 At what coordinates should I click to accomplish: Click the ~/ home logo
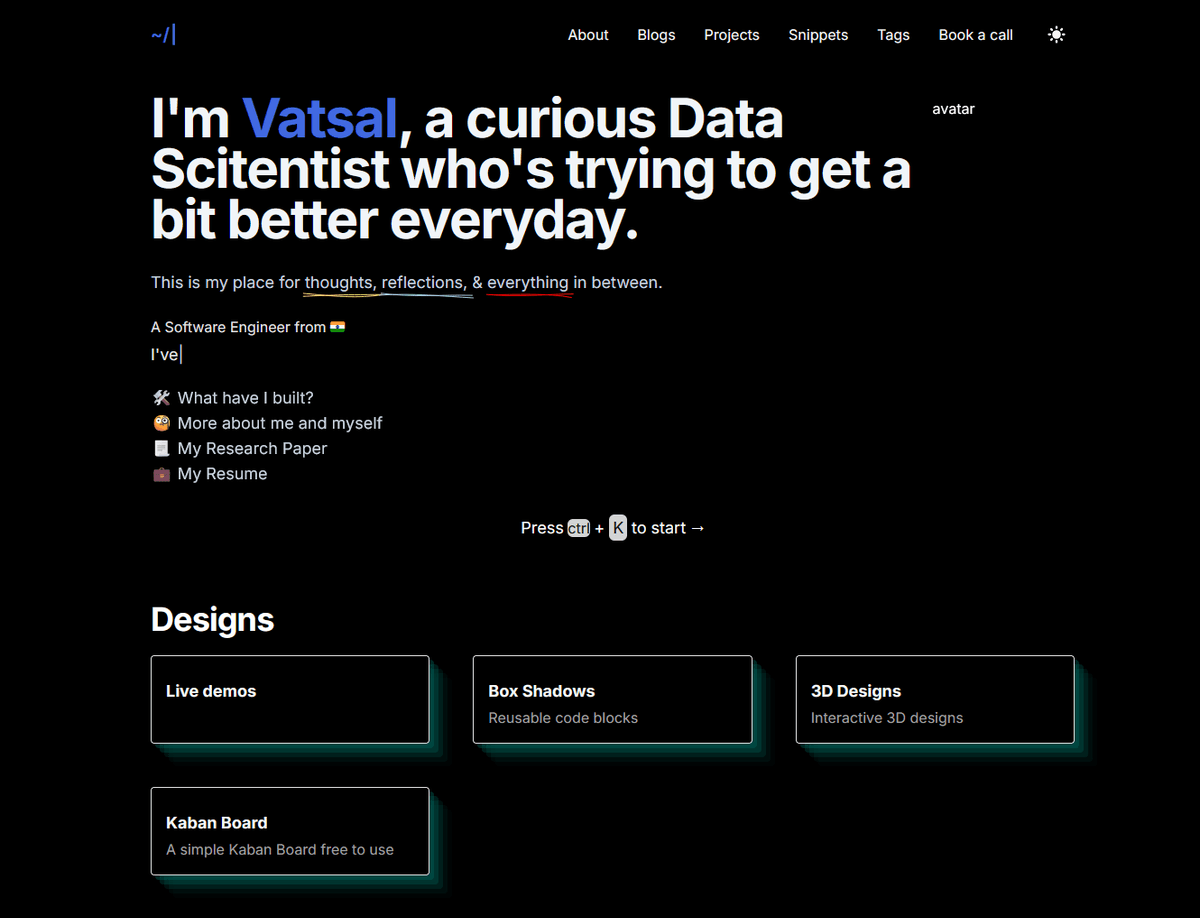[163, 35]
